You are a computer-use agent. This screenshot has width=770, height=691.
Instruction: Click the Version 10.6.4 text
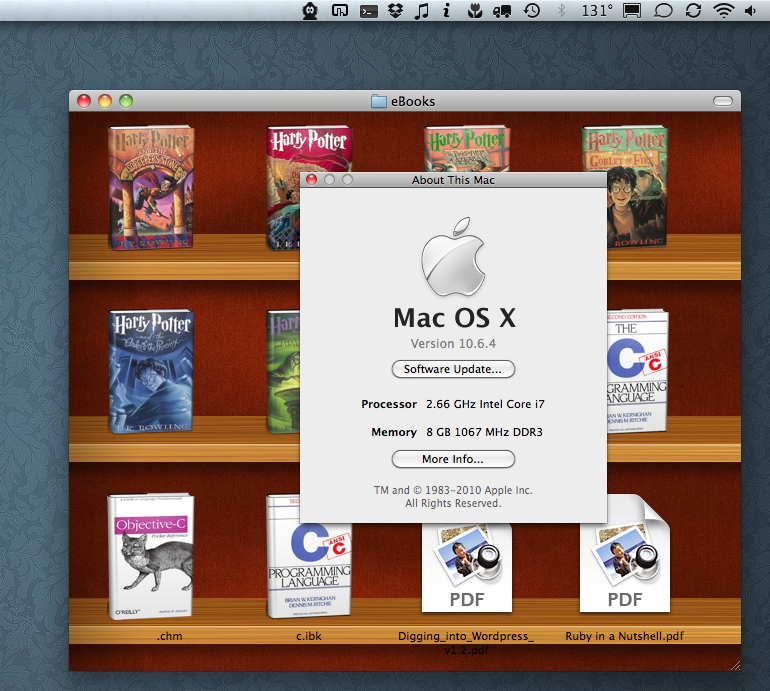pos(453,344)
